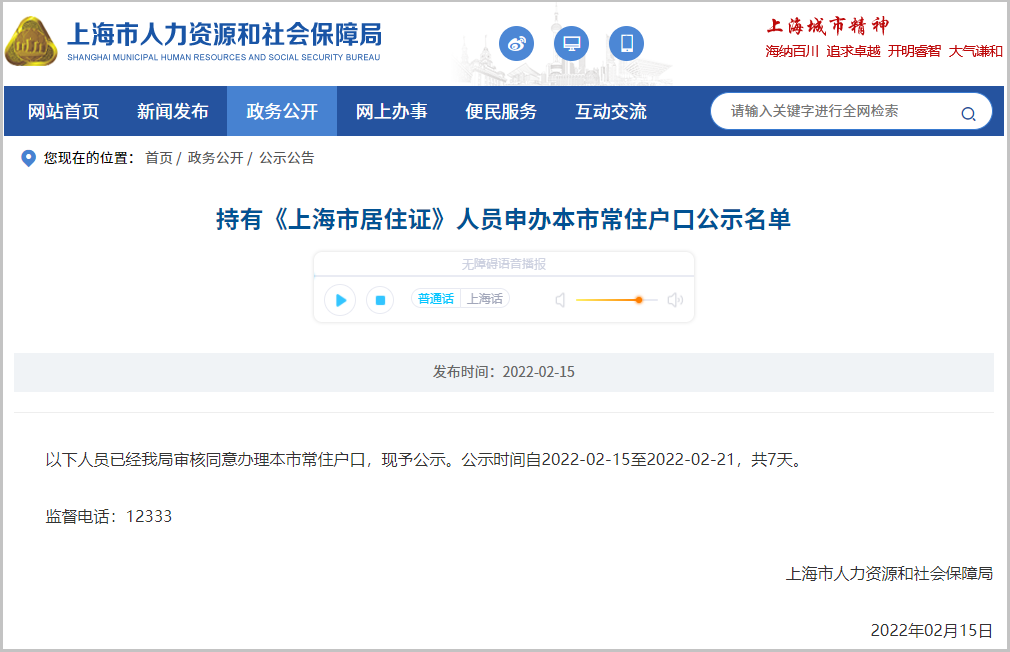Click 公示公告 breadcrumb link

point(287,158)
